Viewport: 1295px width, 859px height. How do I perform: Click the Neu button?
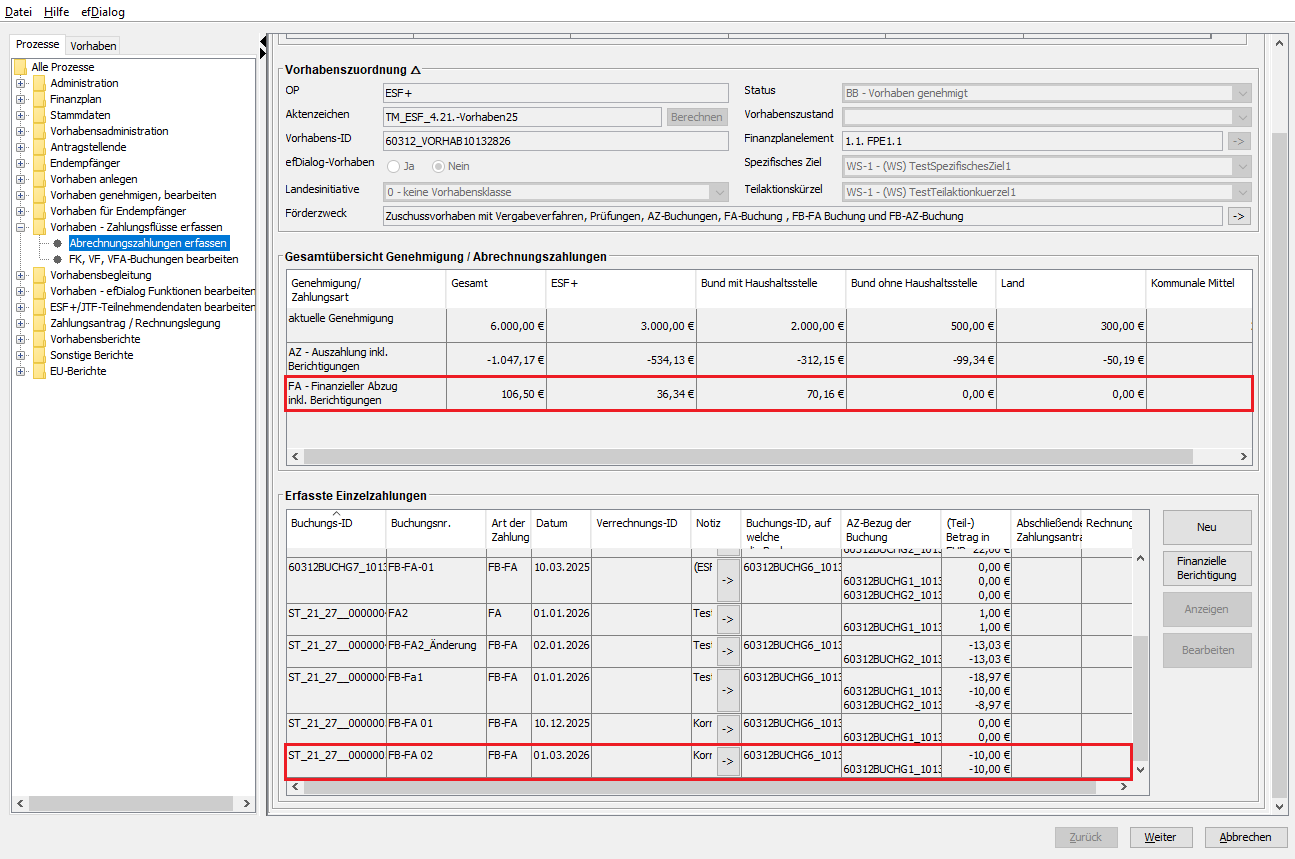pos(1206,527)
